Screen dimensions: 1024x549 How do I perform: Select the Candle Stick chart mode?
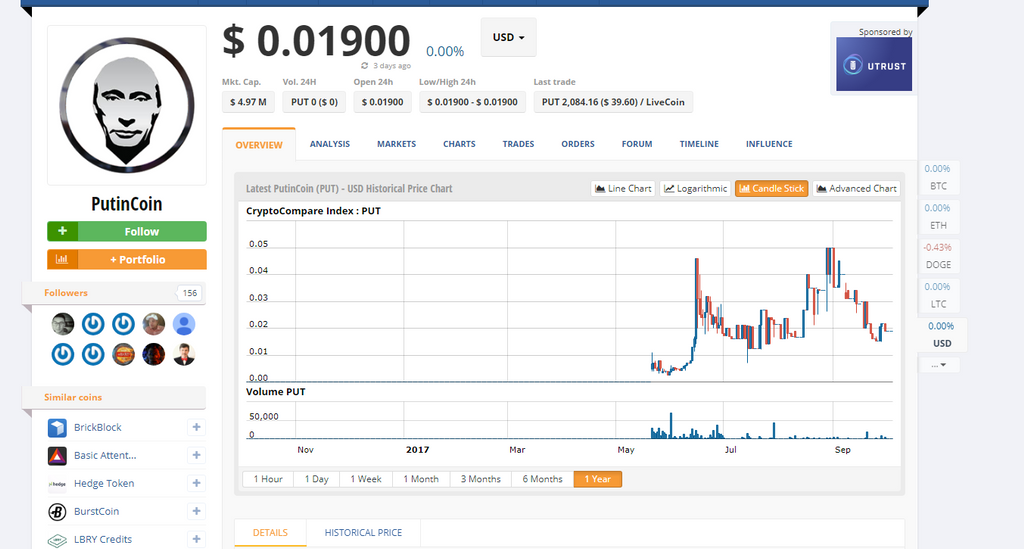coord(771,188)
